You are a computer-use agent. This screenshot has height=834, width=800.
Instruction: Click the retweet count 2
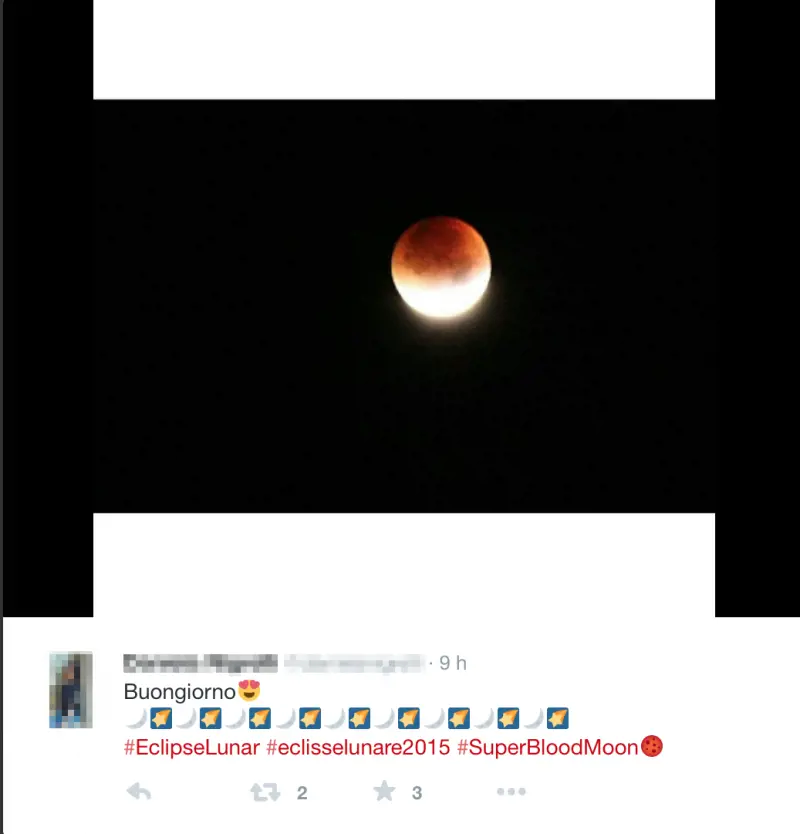[x=302, y=793]
